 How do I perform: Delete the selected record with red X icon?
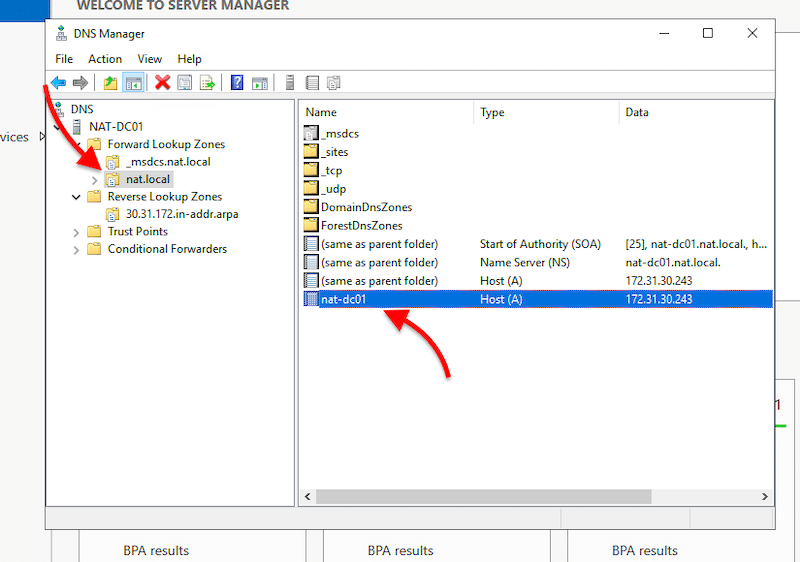tap(162, 83)
